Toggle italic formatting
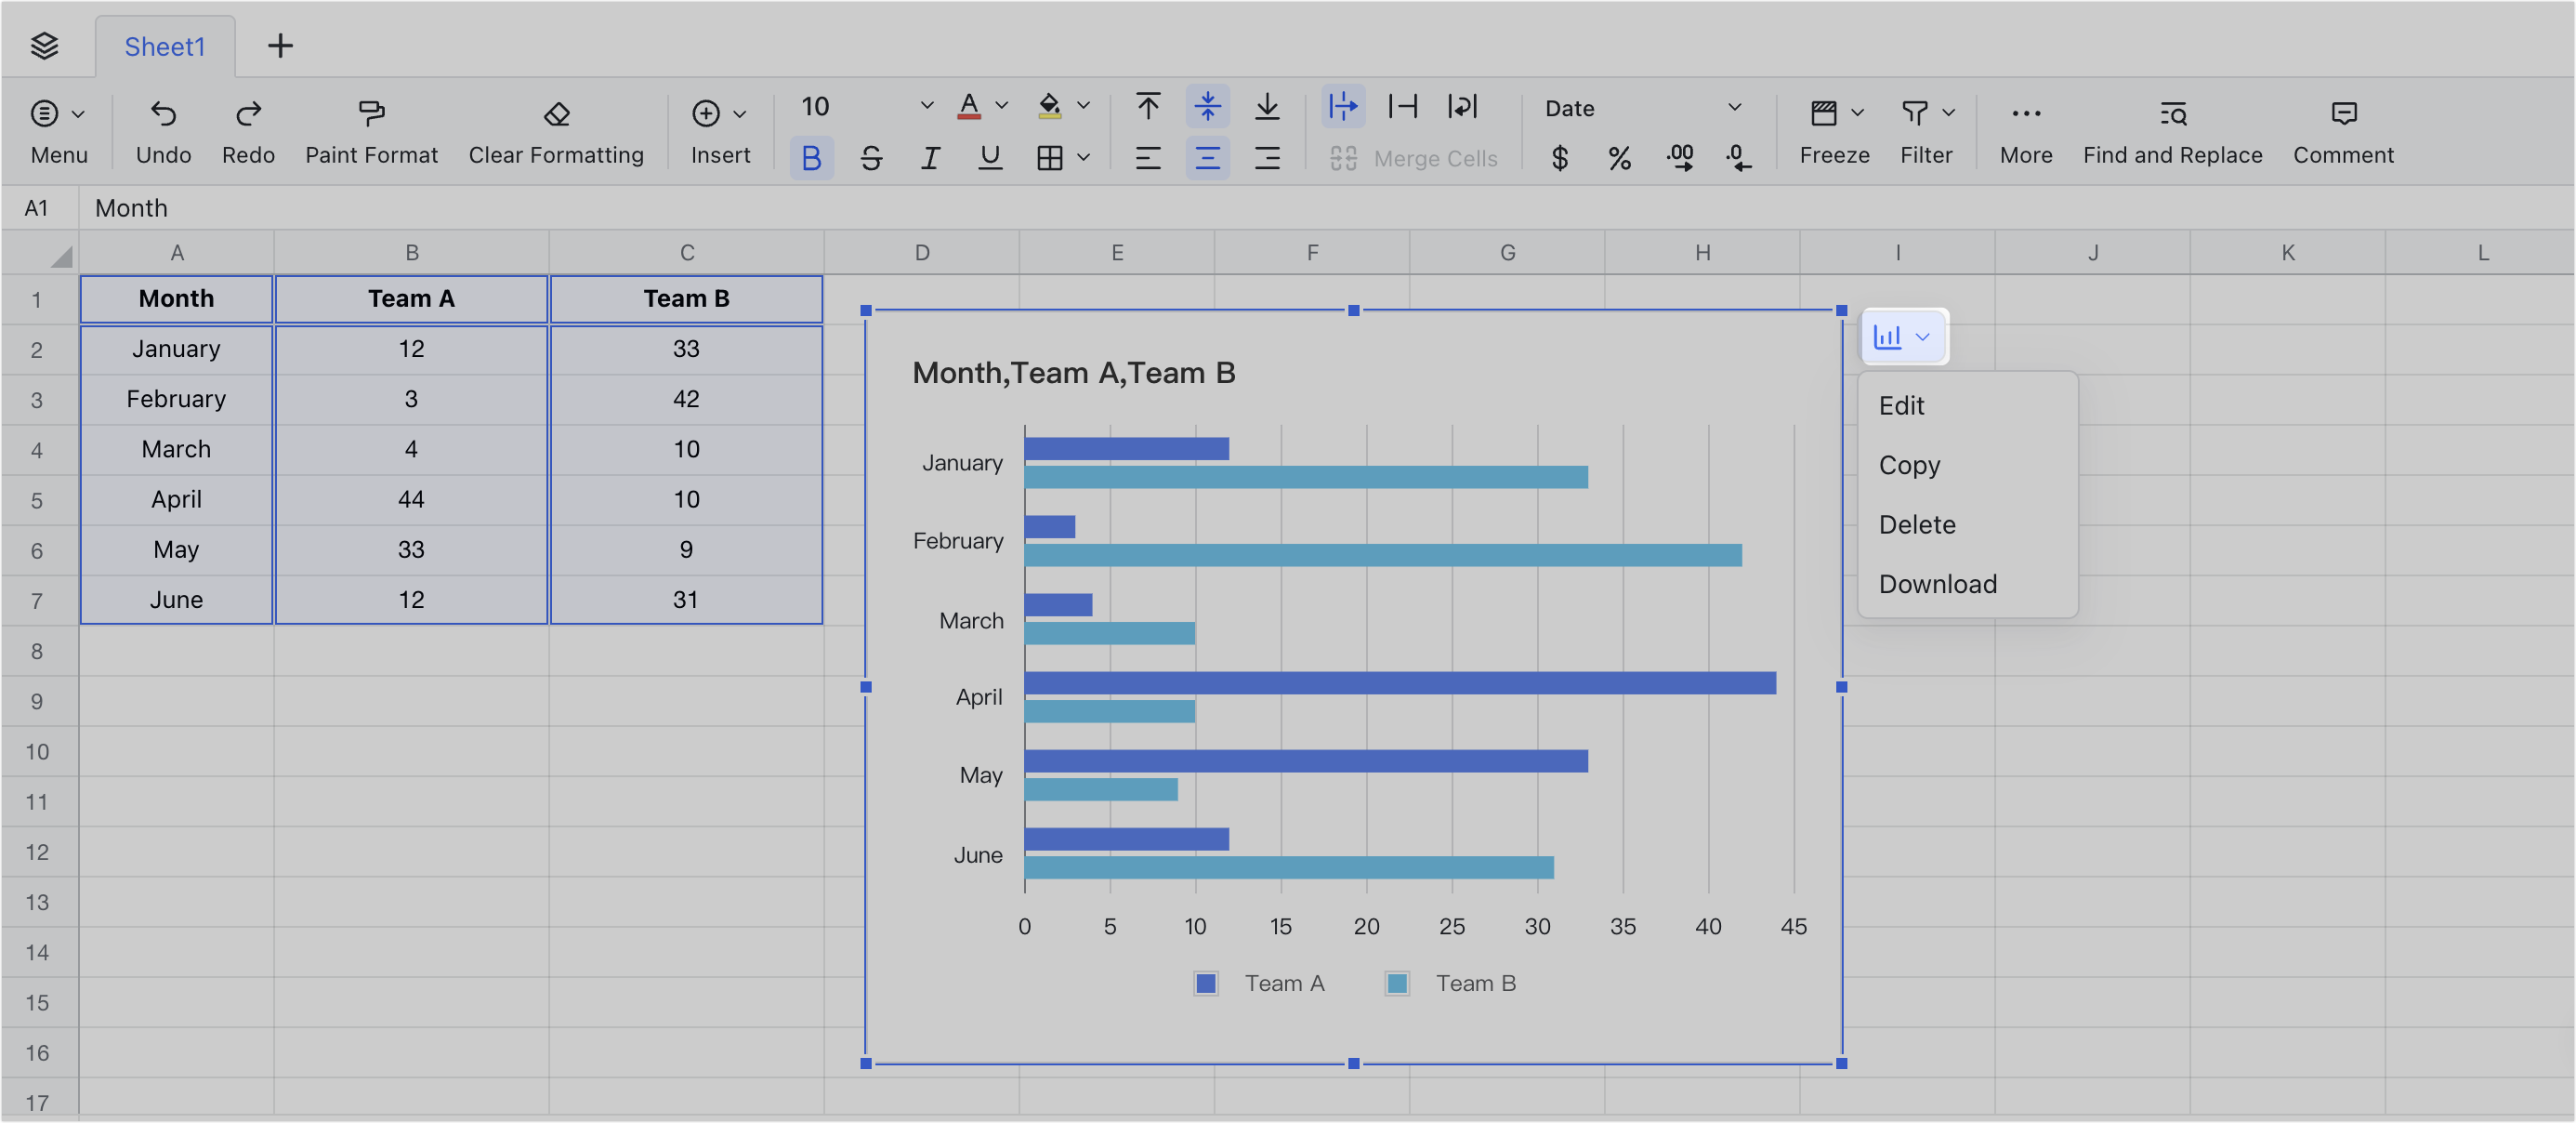 930,158
